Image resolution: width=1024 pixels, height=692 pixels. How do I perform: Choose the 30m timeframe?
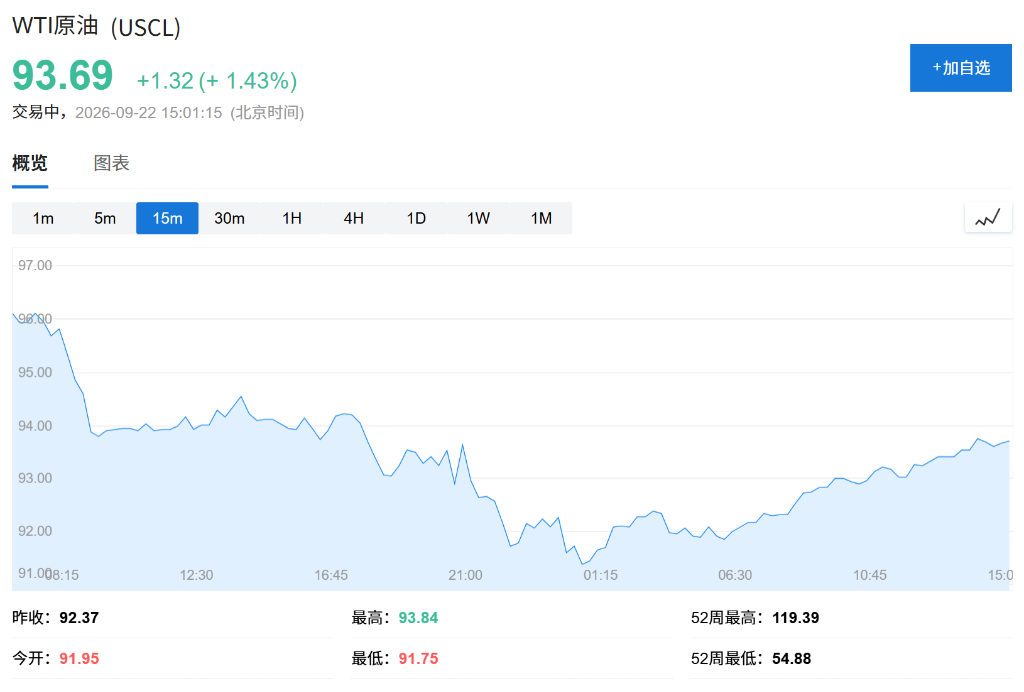pos(229,218)
